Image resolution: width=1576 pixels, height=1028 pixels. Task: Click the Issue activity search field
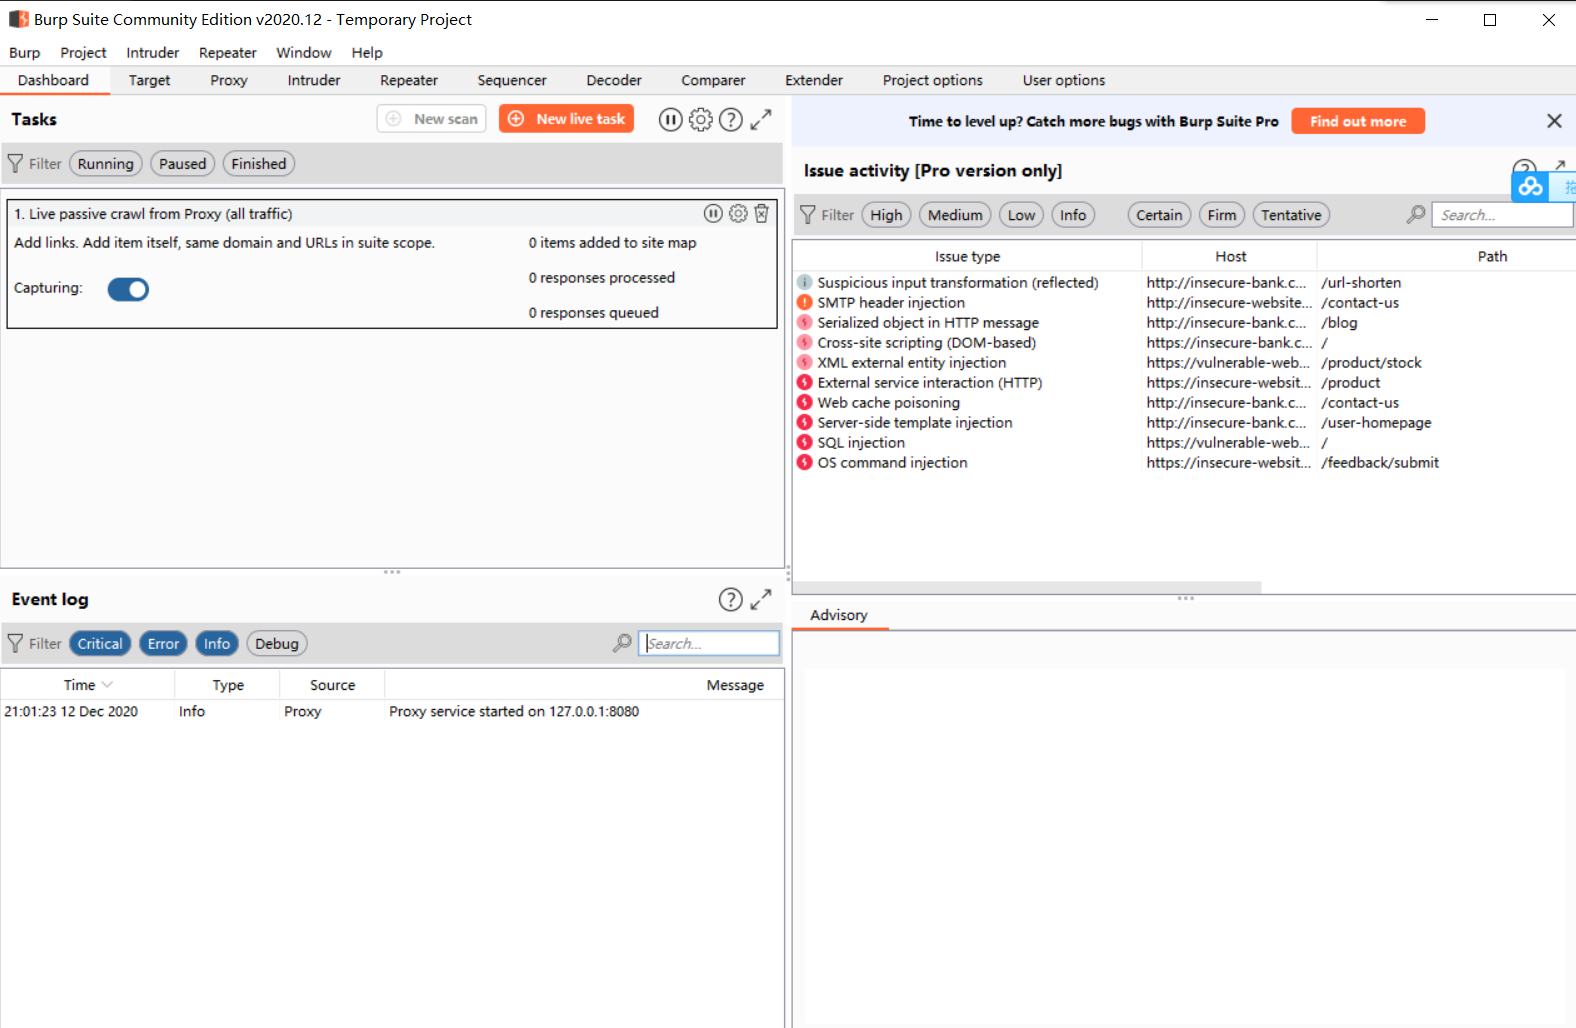click(1503, 215)
